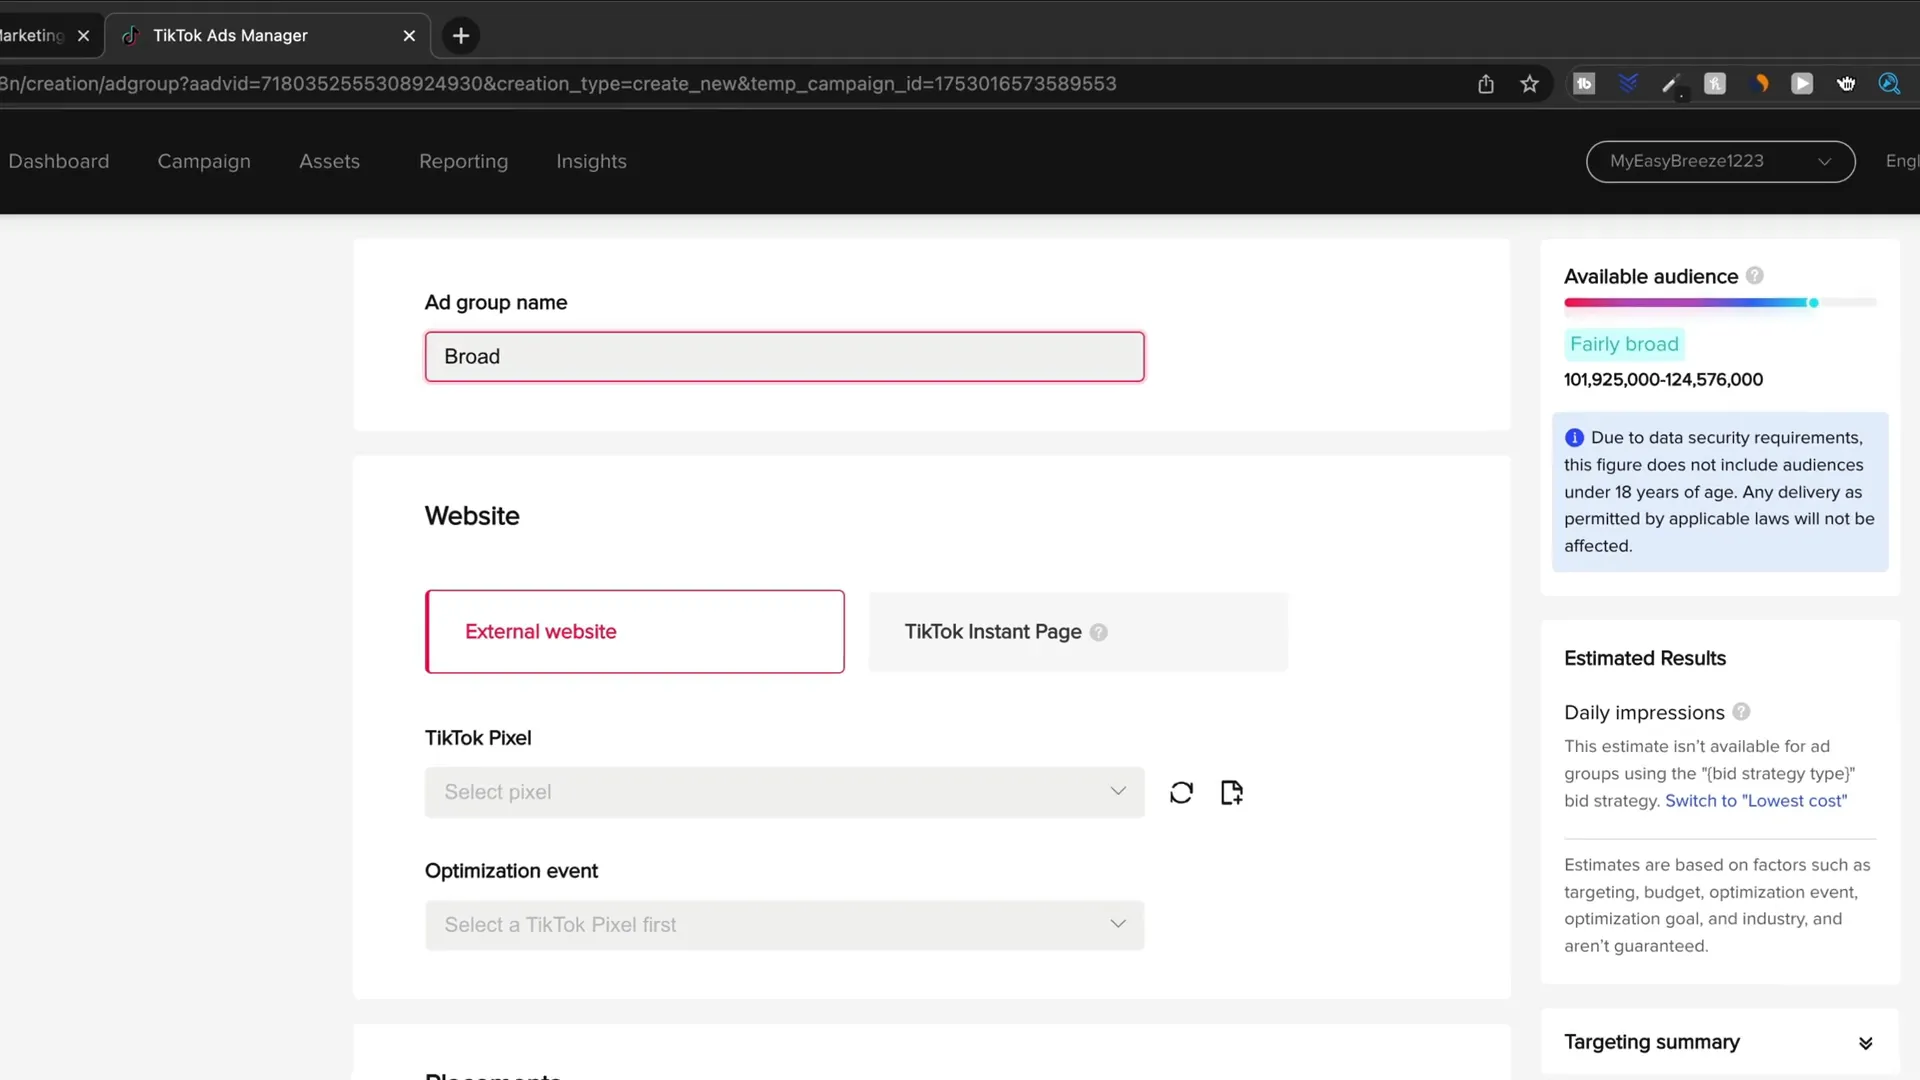The height and width of the screenshot is (1080, 1920).
Task: Bookmark this page with the star icon
Action: click(x=1530, y=84)
